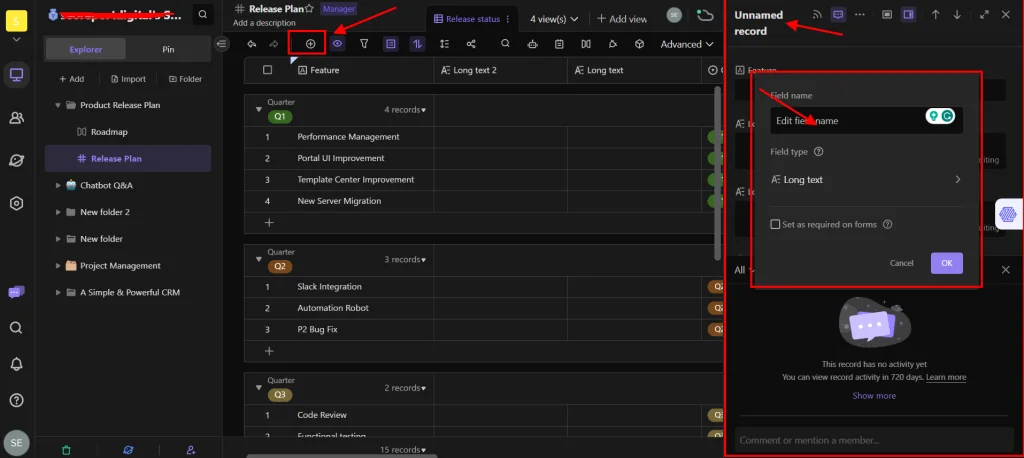Click the Field name input box
1024x458 pixels.
pyautogui.click(x=845, y=121)
